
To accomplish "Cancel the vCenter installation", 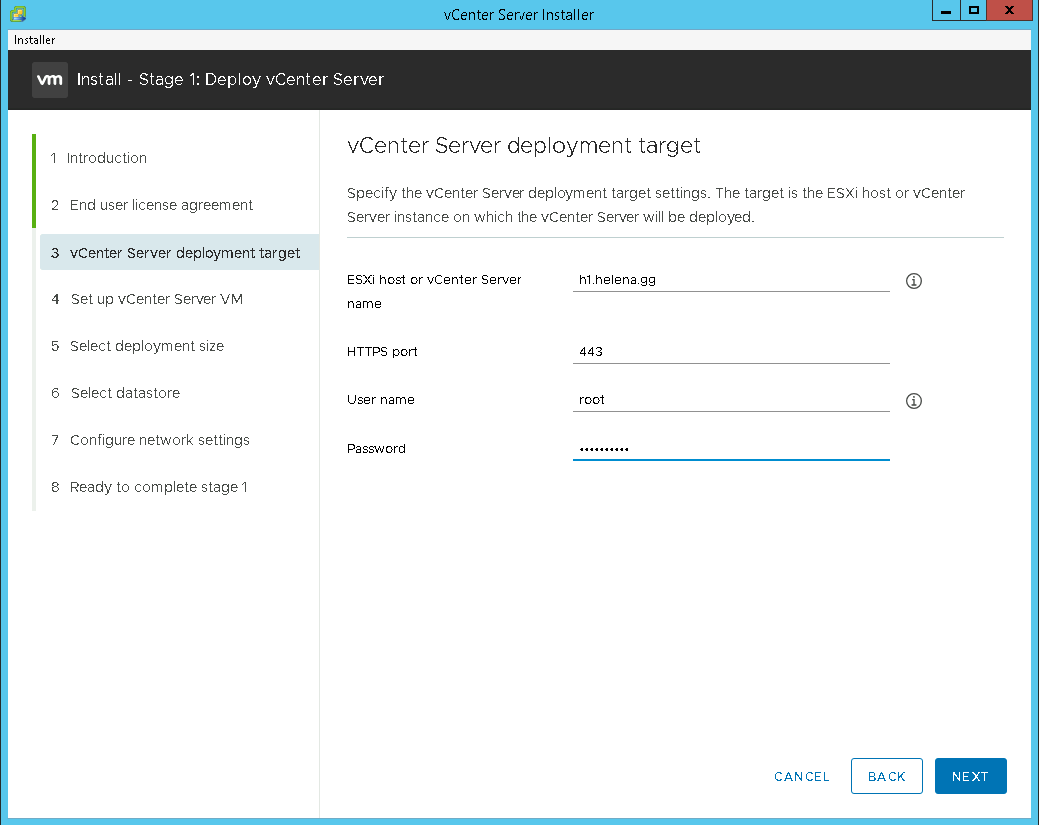I will pos(802,777).
